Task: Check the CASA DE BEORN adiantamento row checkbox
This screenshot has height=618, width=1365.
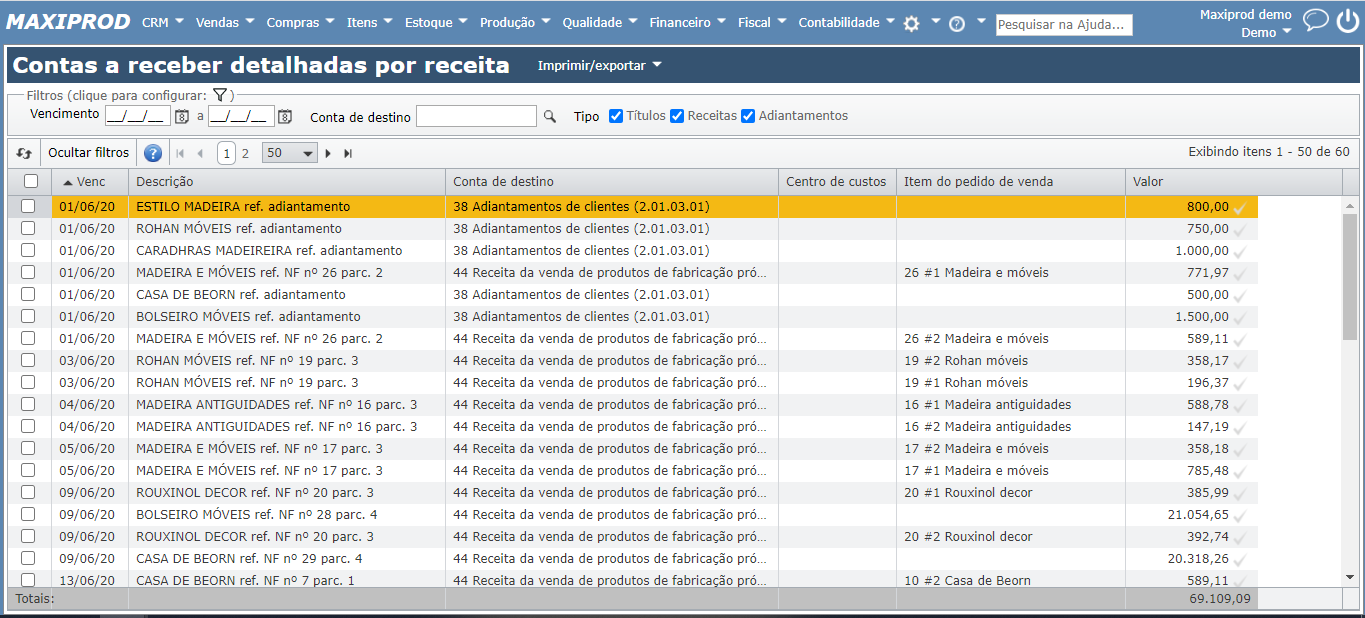Action: [x=28, y=294]
